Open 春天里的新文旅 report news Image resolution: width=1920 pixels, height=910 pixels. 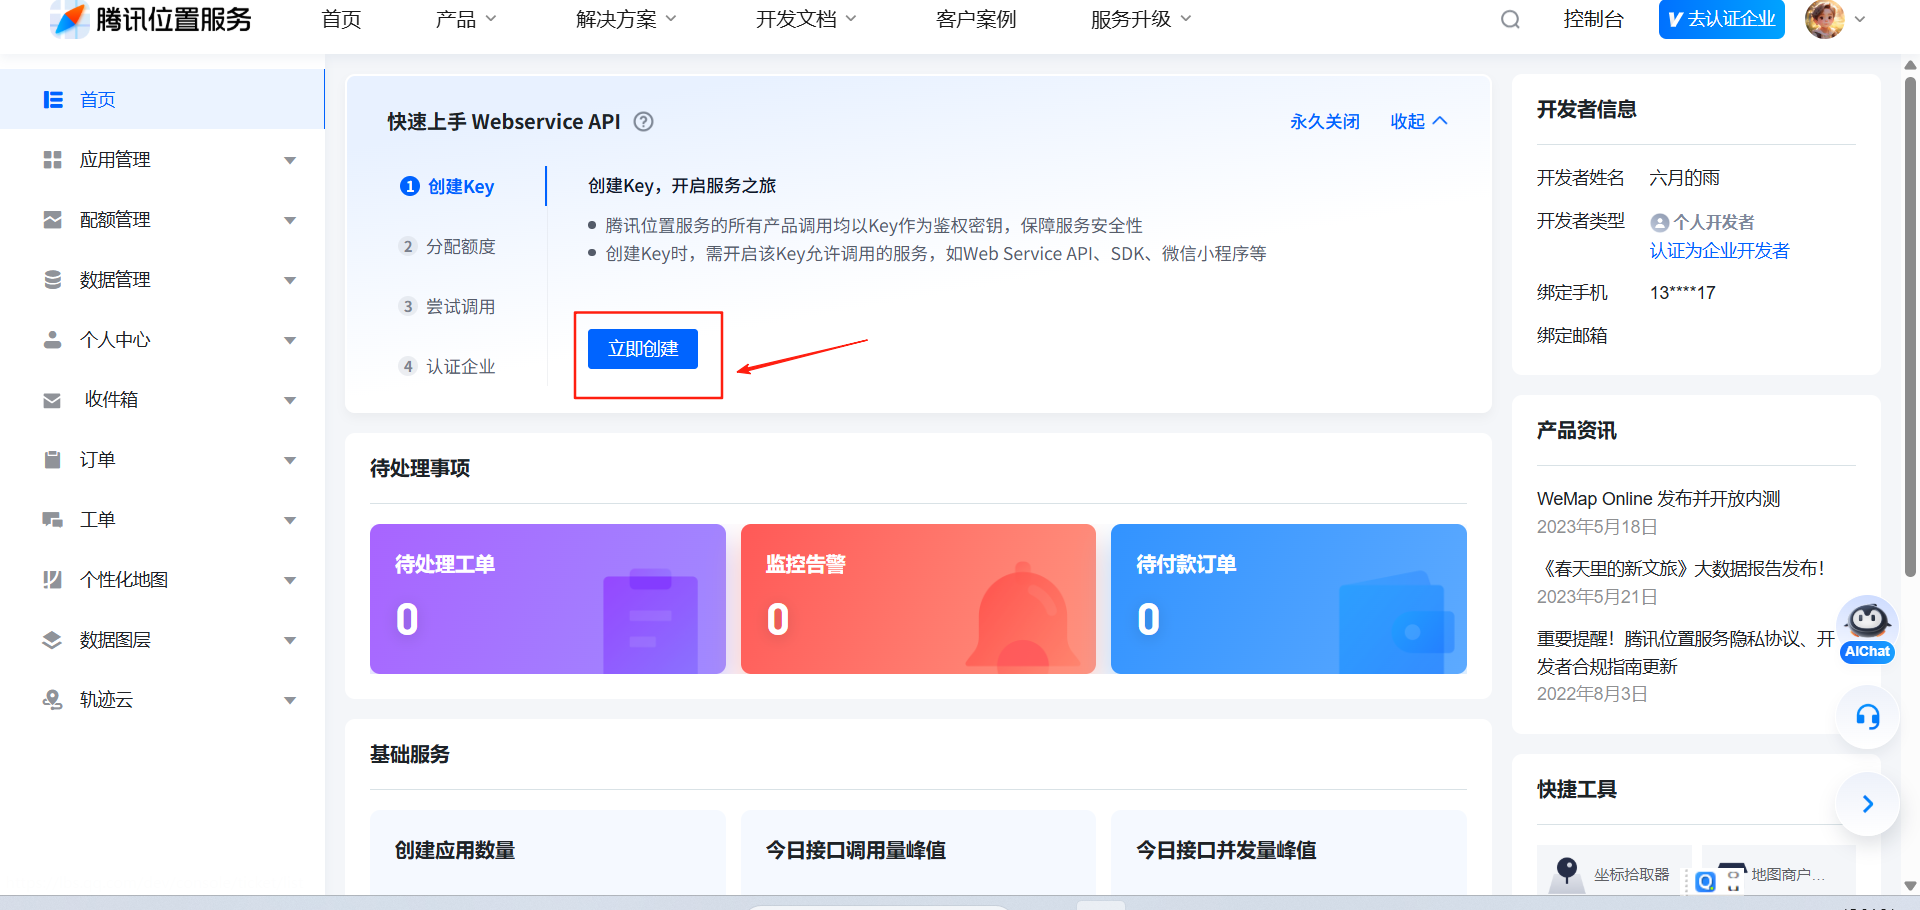1681,569
